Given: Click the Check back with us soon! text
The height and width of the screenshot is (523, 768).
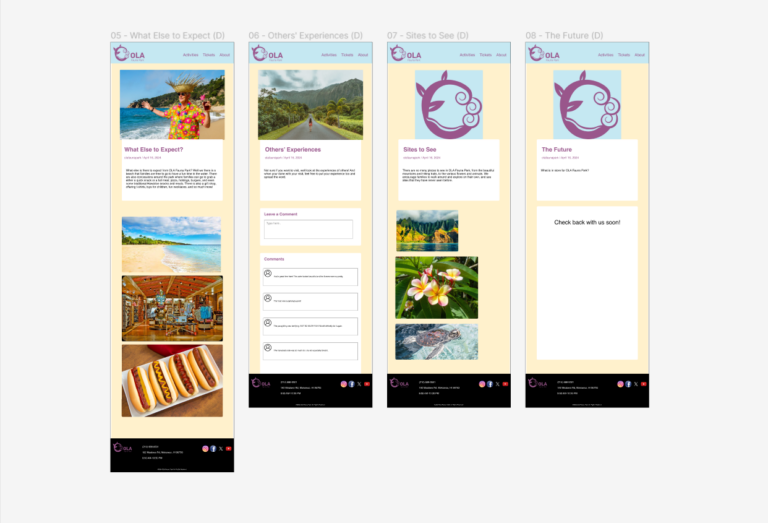Looking at the screenshot, I should coord(587,222).
